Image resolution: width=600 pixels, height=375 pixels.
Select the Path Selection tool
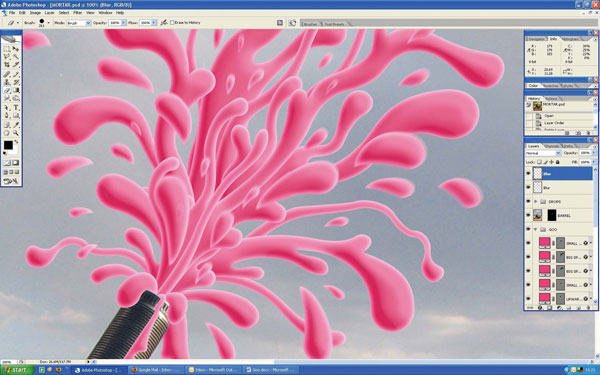7,108
